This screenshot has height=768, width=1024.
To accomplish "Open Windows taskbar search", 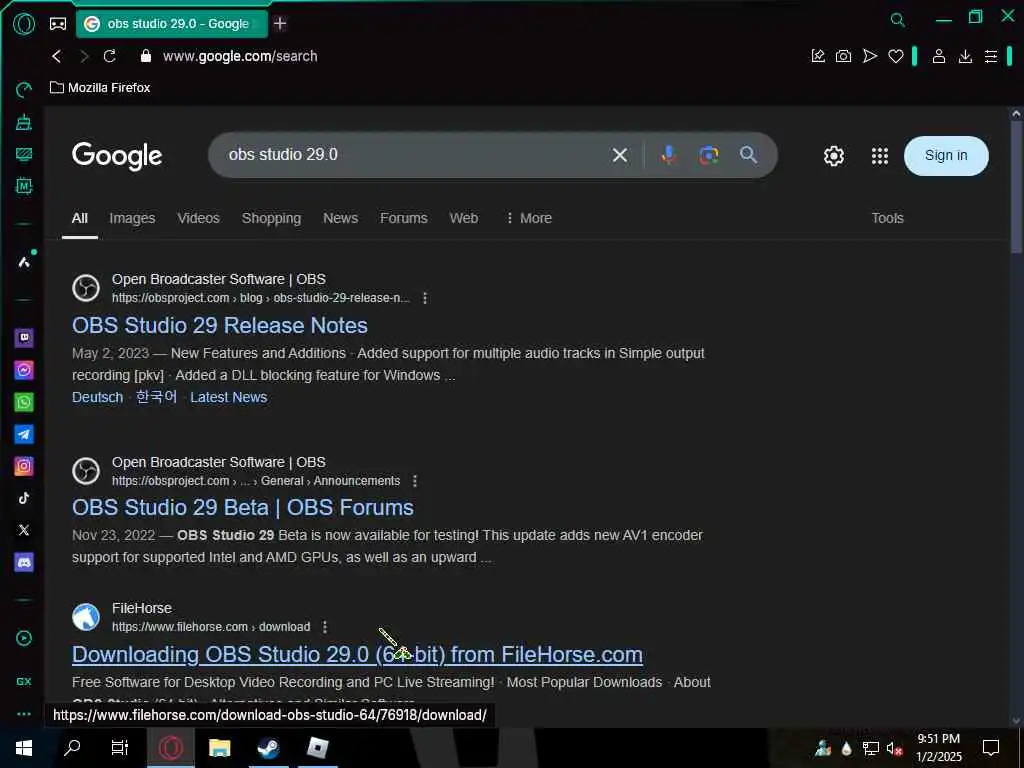I will [x=72, y=748].
